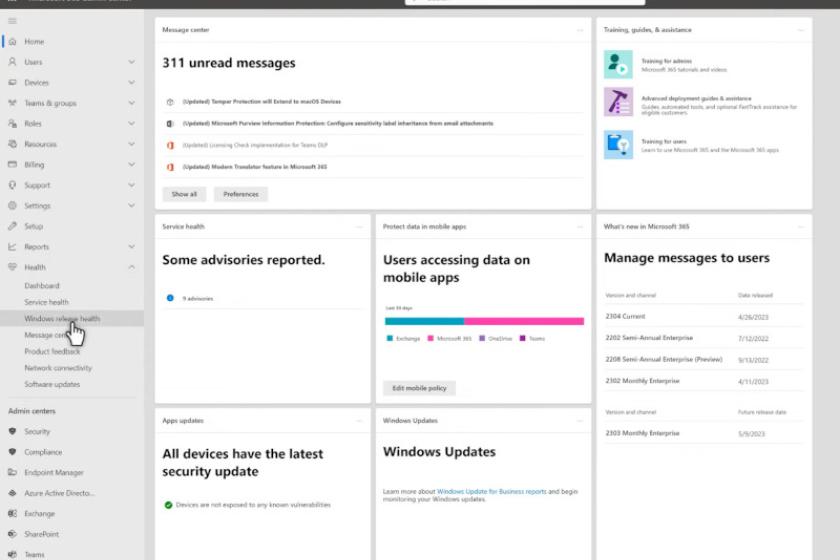Open Network connectivity in sidebar
840x560 pixels.
coord(58,368)
